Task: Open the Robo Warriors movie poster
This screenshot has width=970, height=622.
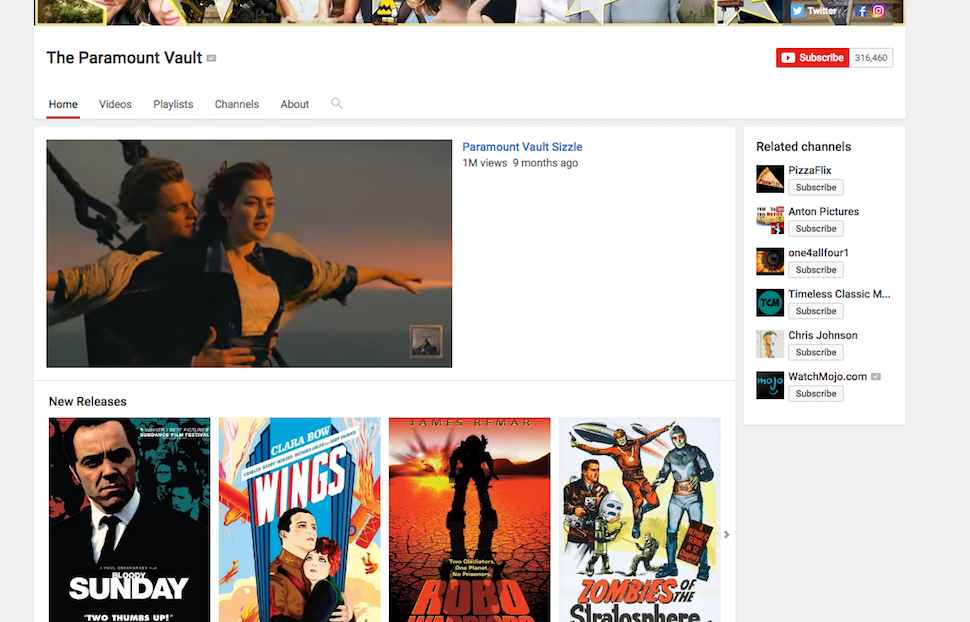Action: click(470, 520)
